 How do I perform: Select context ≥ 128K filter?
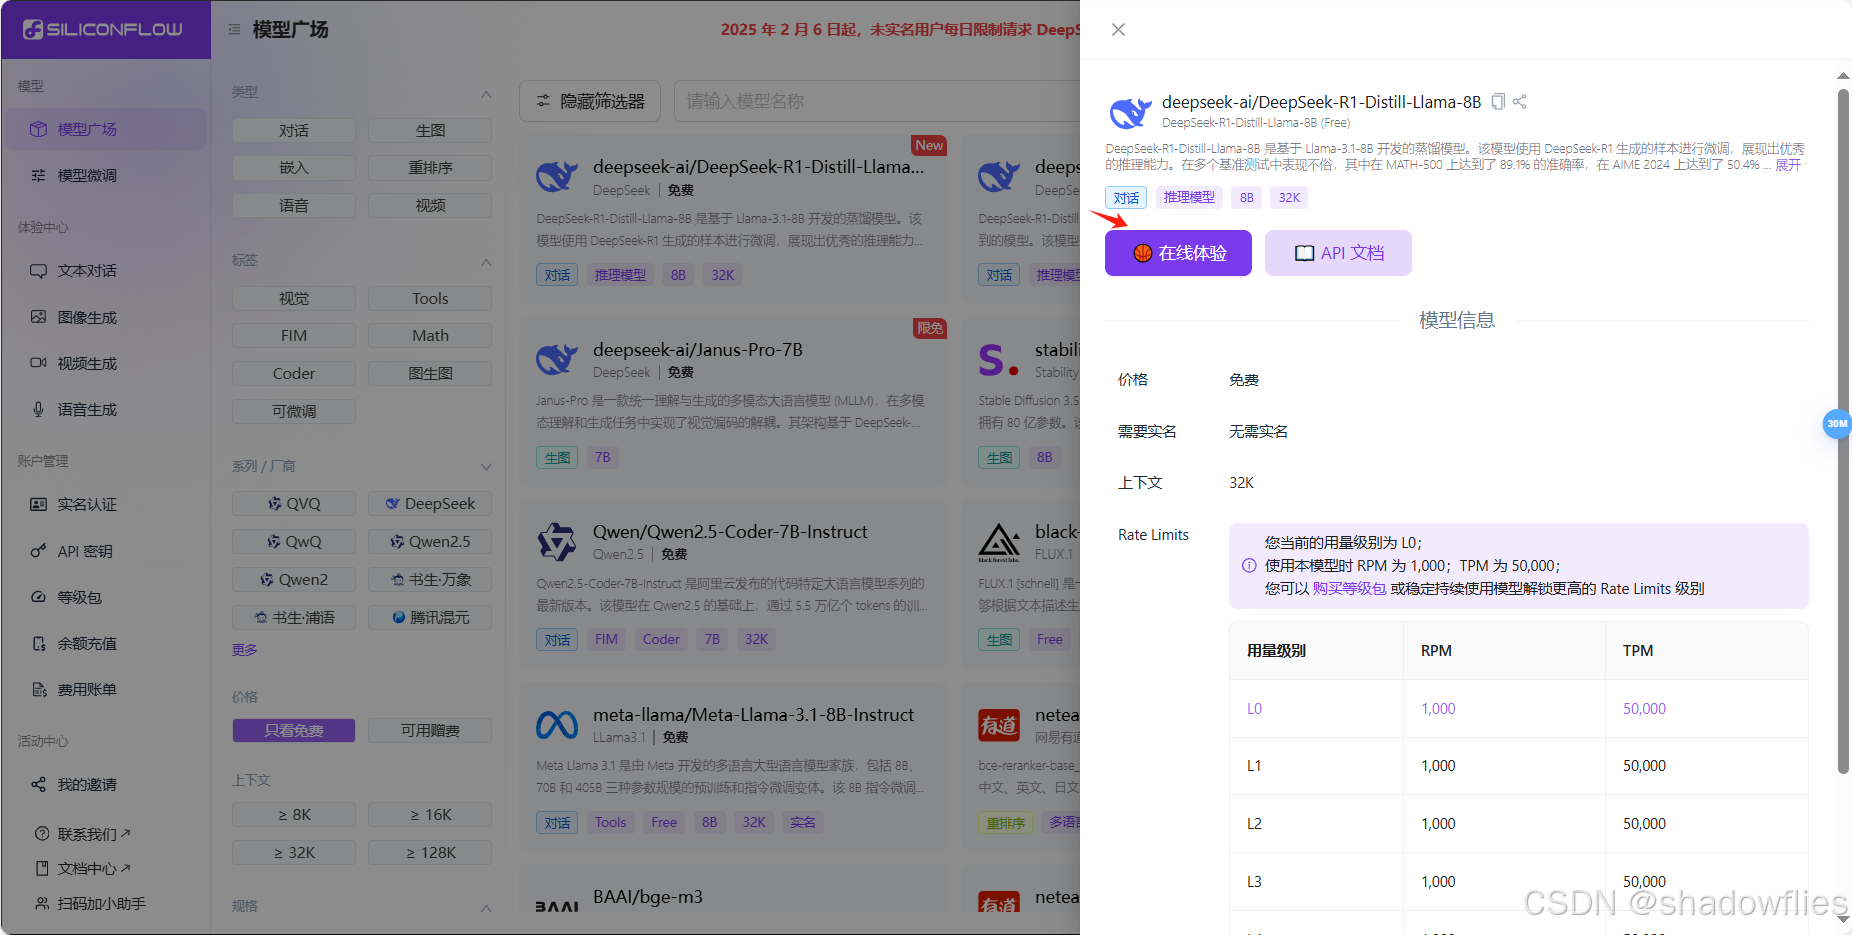point(430,853)
